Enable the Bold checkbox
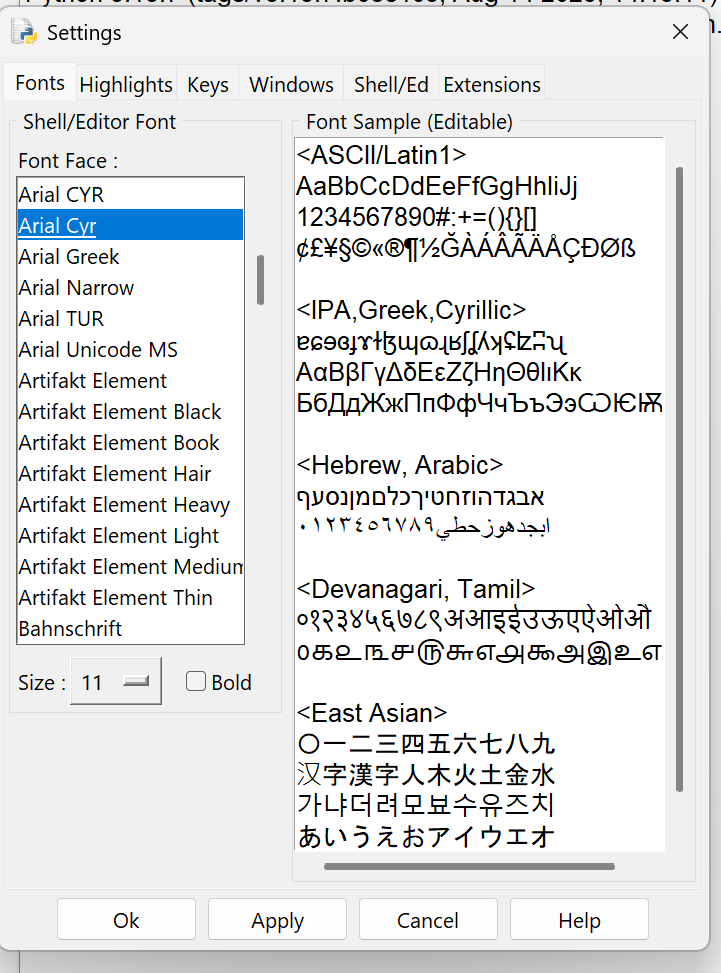The image size is (721, 973). tap(196, 682)
